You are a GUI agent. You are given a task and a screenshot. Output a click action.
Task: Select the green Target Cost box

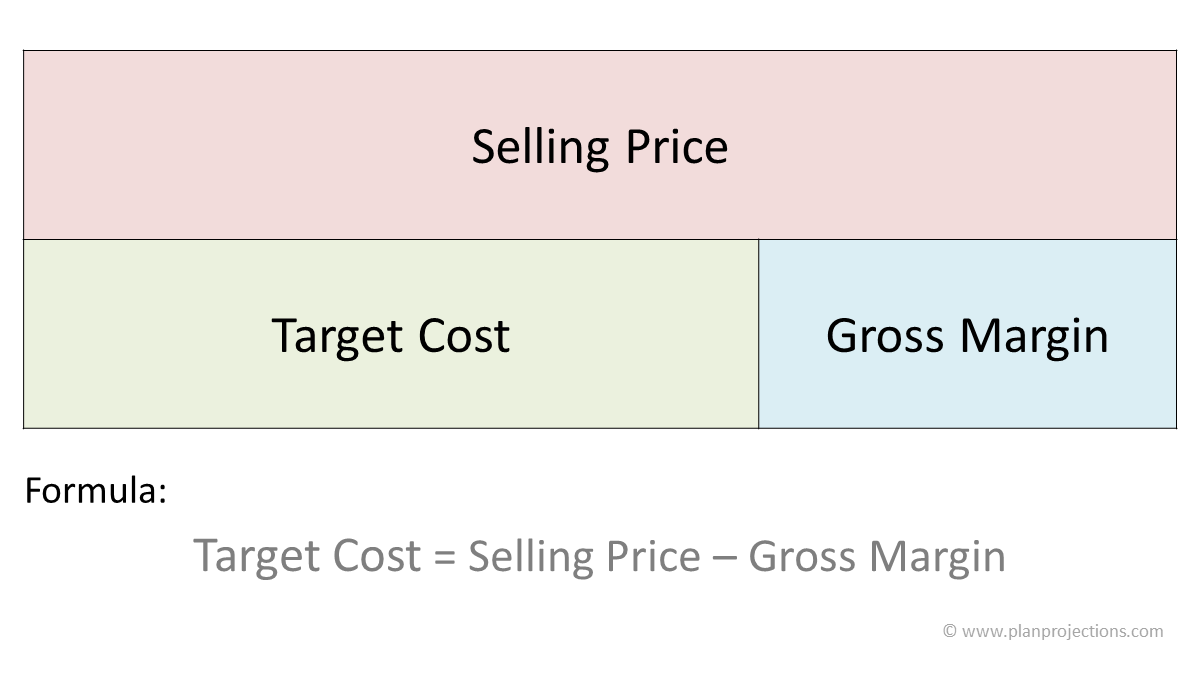coord(391,334)
